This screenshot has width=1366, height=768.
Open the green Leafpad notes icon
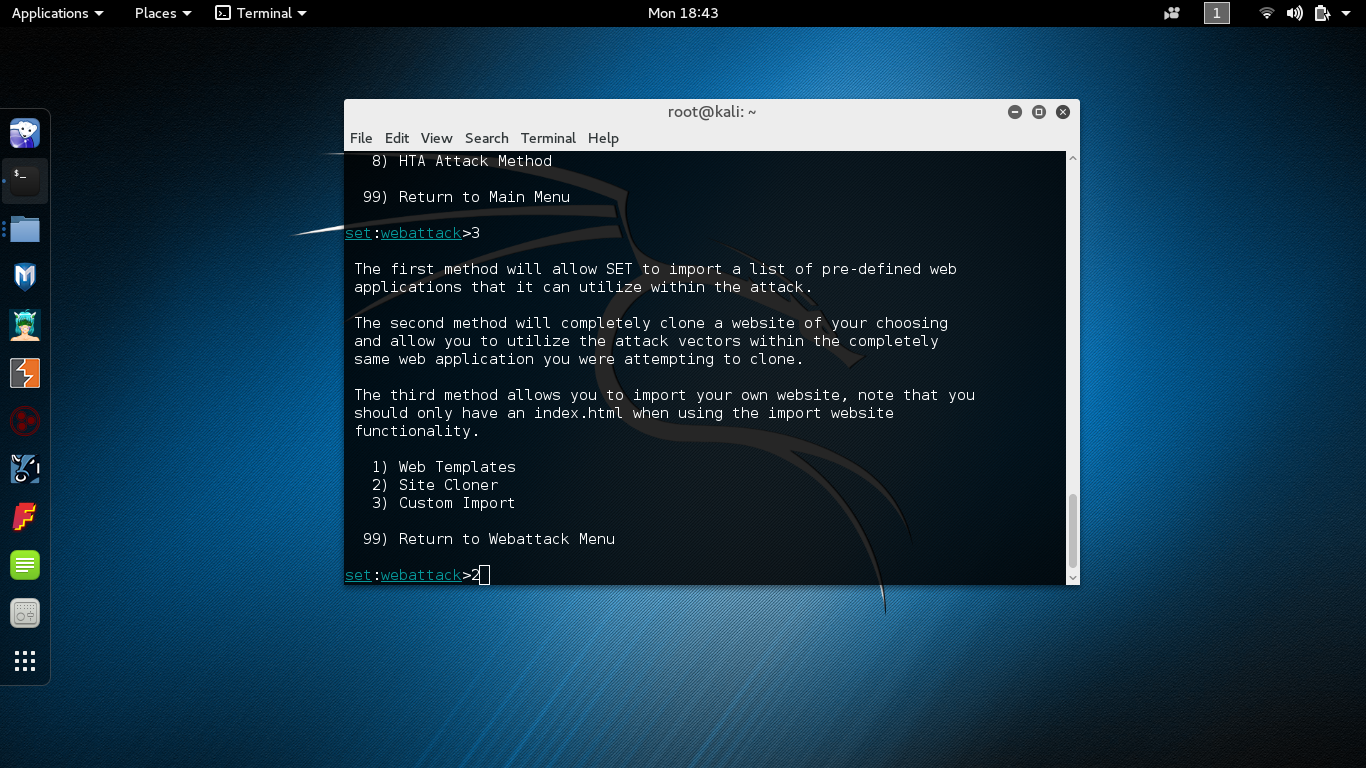[x=25, y=565]
